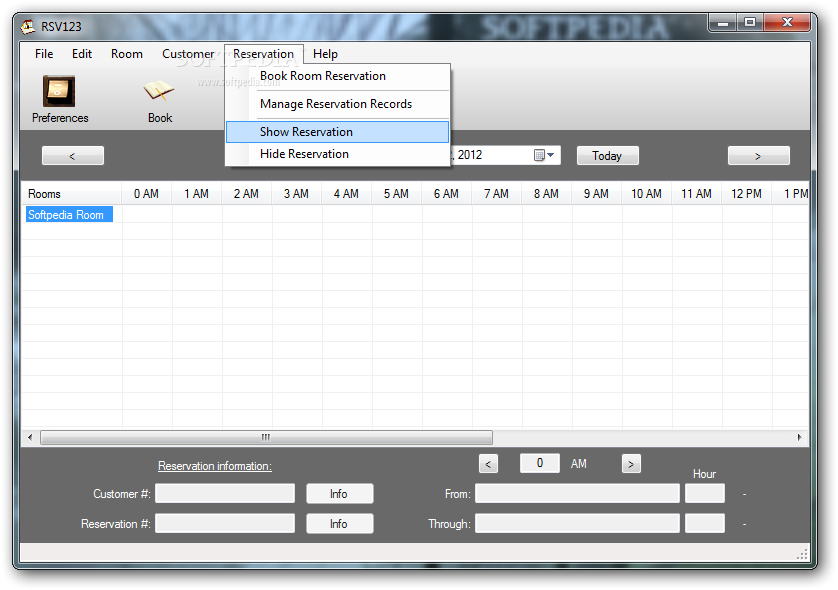Click the Book toolbar icon
Viewport: 838px width, 590px height.
159,100
